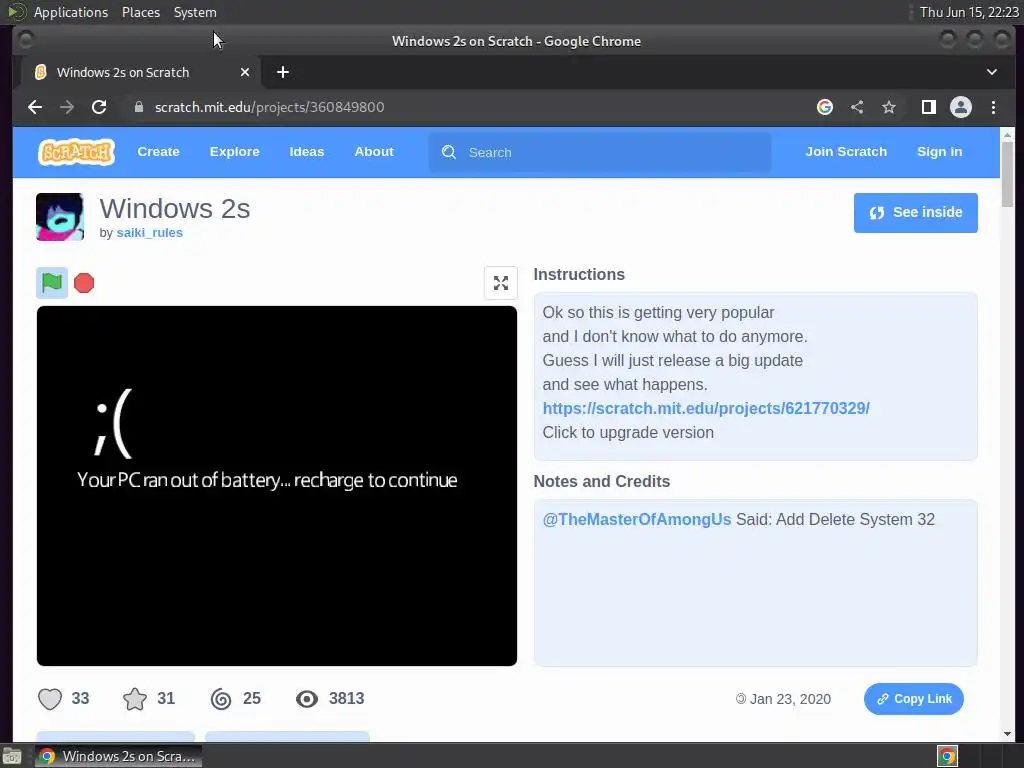
Task: Open the Places menu
Action: (x=141, y=12)
